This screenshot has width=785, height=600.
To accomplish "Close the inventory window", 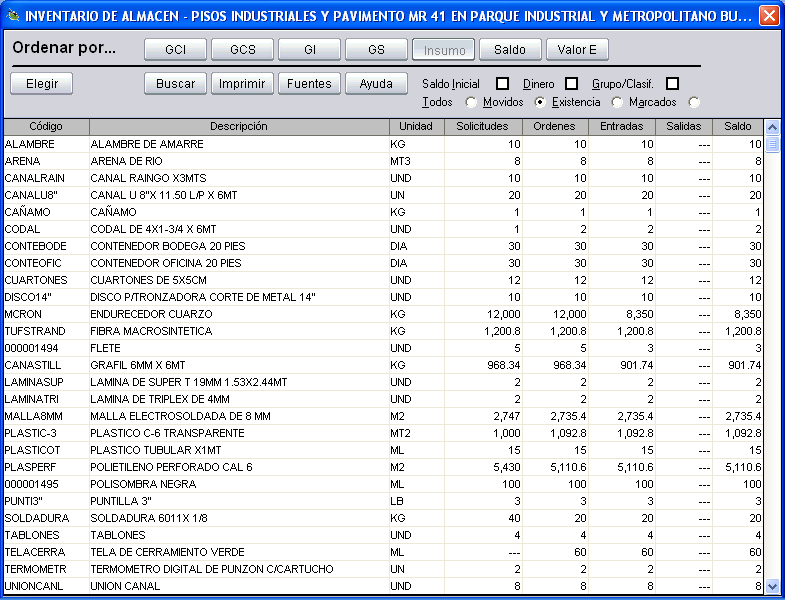I will [768, 16].
